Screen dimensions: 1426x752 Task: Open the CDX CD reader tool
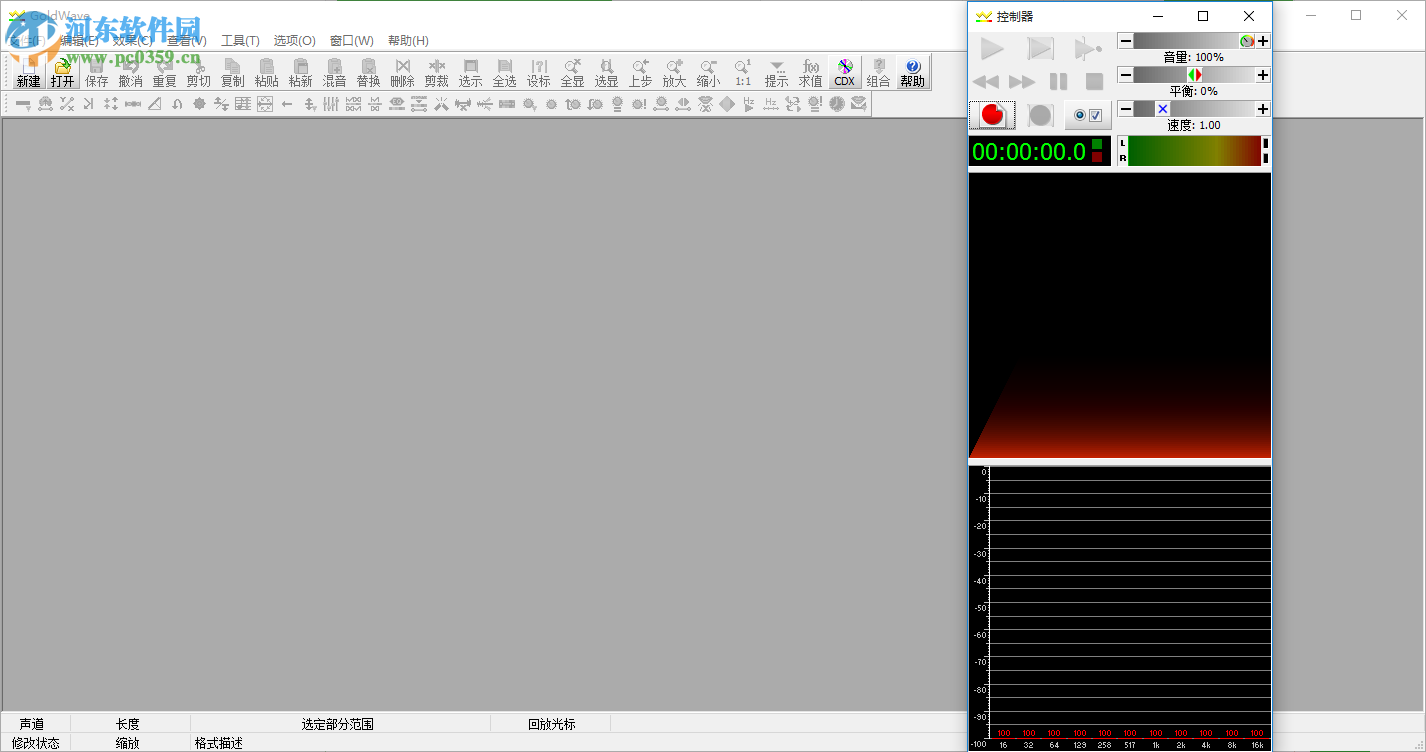(844, 72)
